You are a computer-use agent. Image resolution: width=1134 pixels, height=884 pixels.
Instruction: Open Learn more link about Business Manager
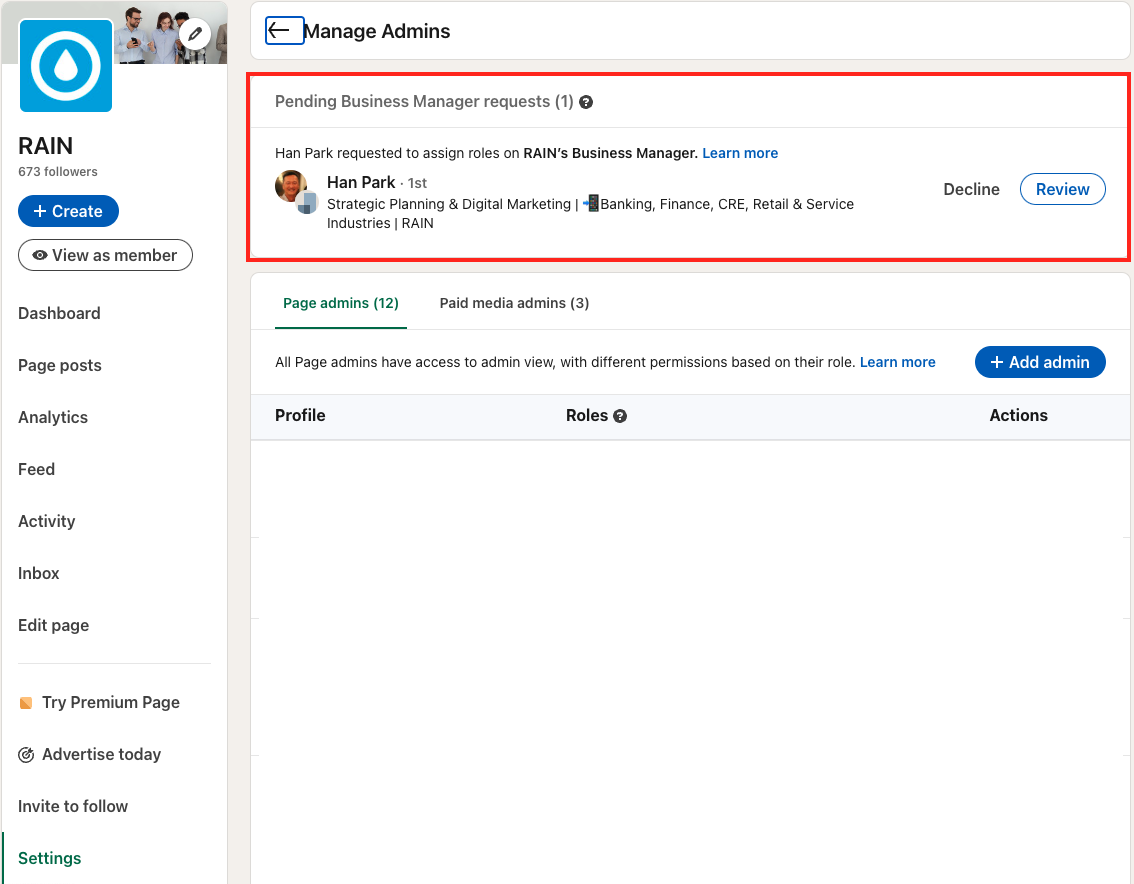740,153
